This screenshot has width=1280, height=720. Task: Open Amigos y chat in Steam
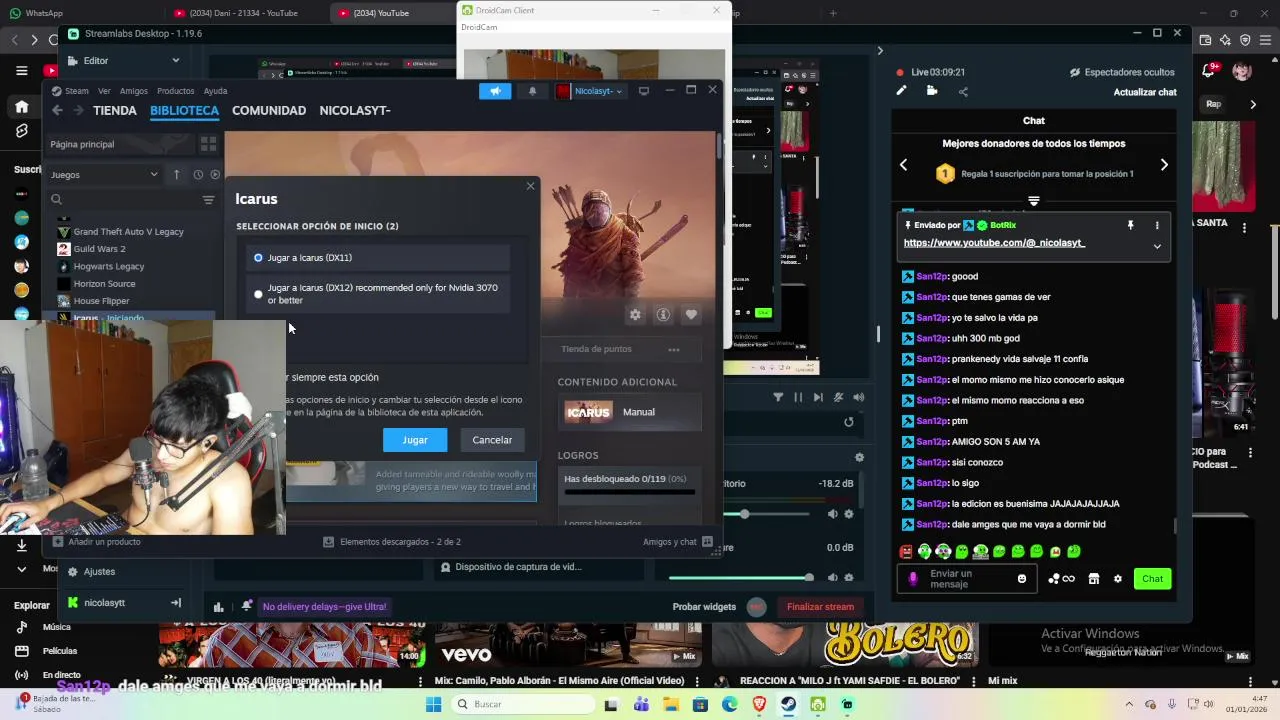[x=677, y=542]
